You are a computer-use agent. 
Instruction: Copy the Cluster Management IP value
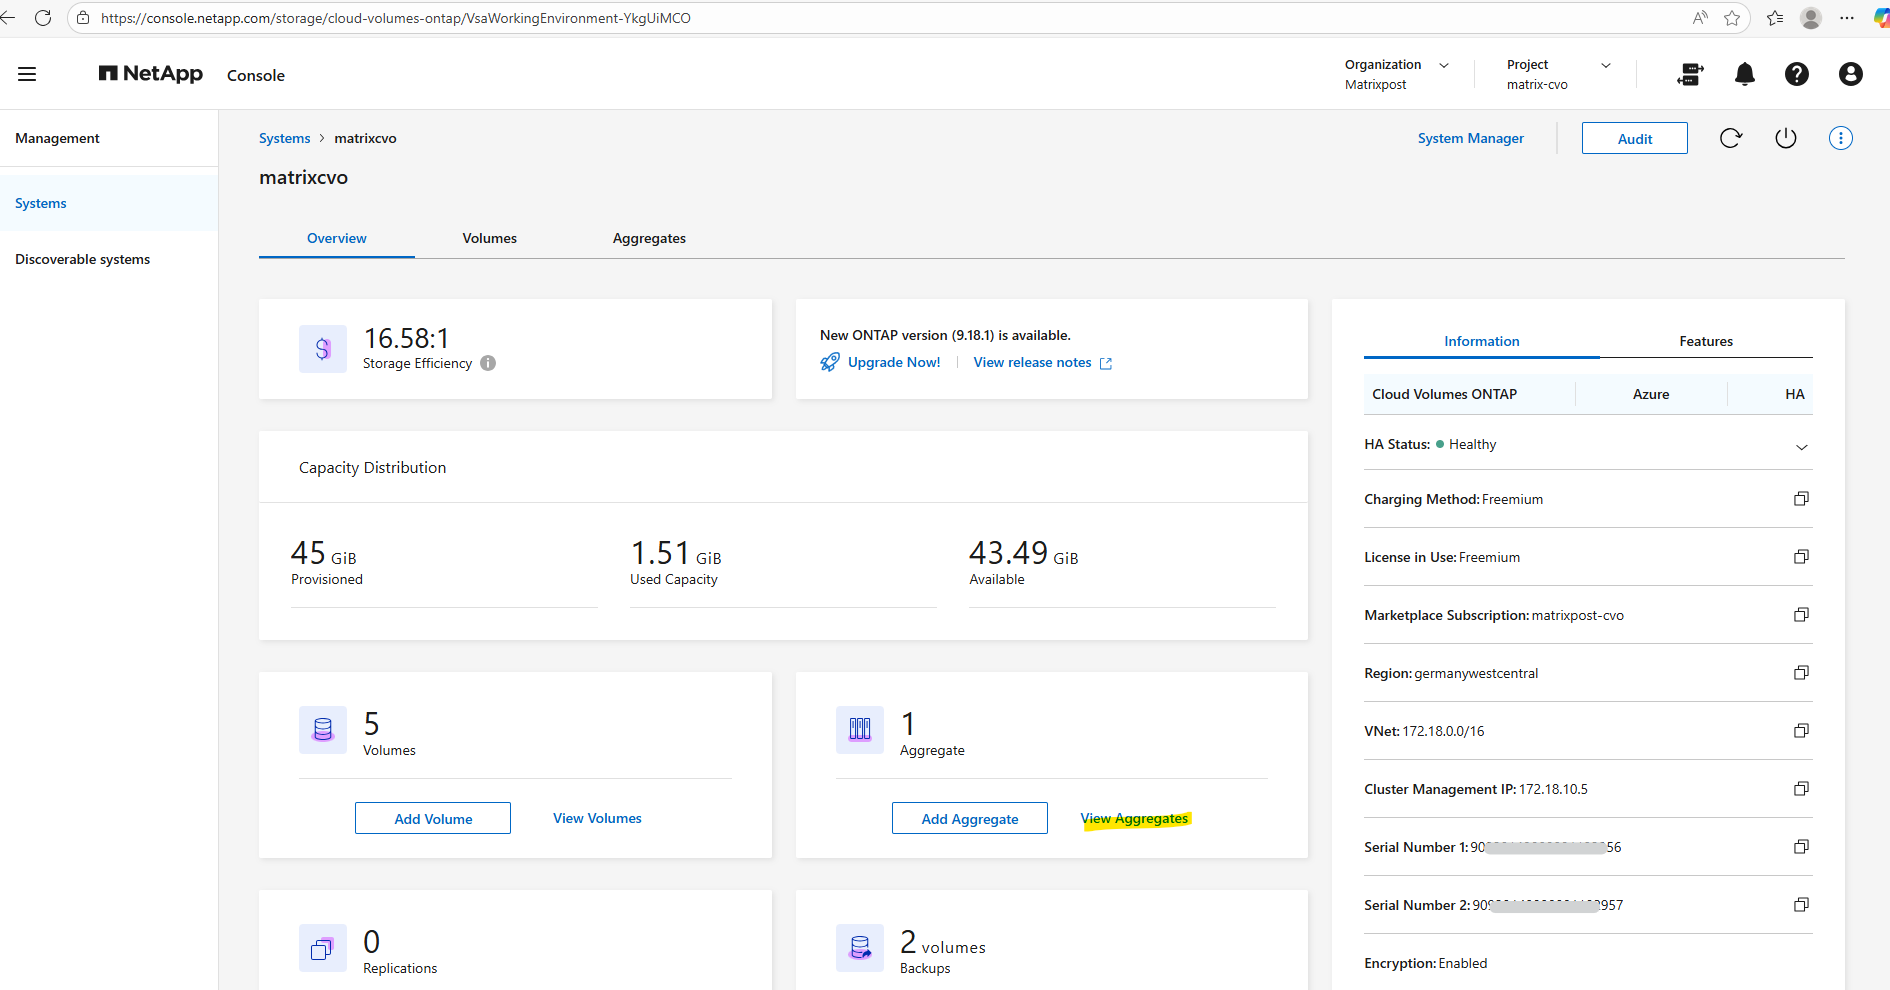[1801, 789]
